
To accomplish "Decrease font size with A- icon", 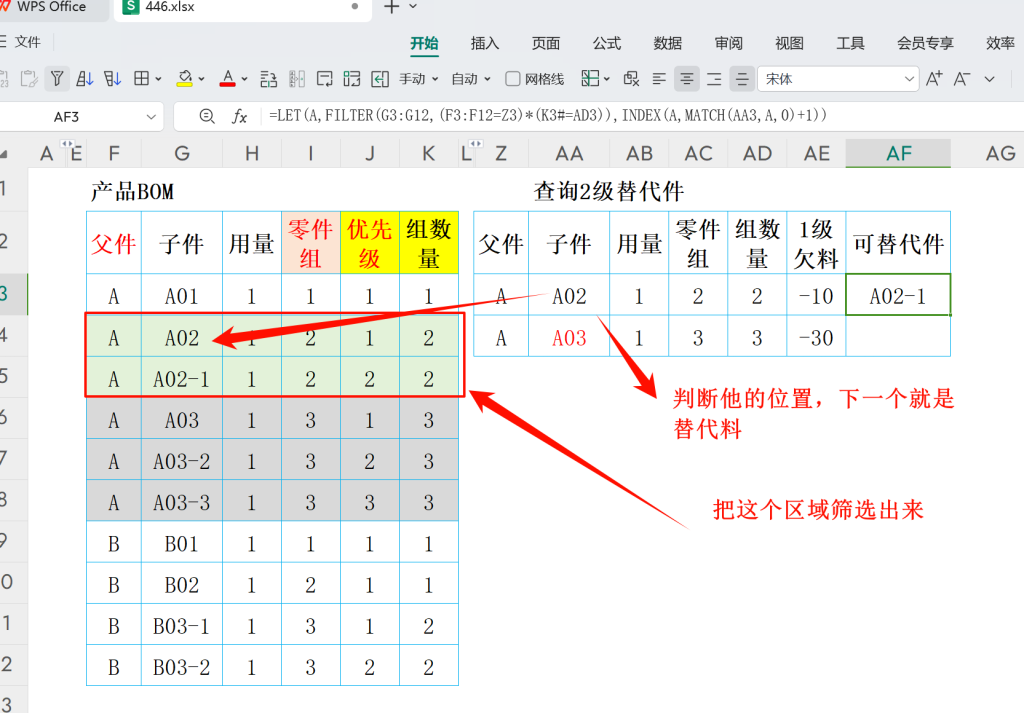I will (x=961, y=79).
